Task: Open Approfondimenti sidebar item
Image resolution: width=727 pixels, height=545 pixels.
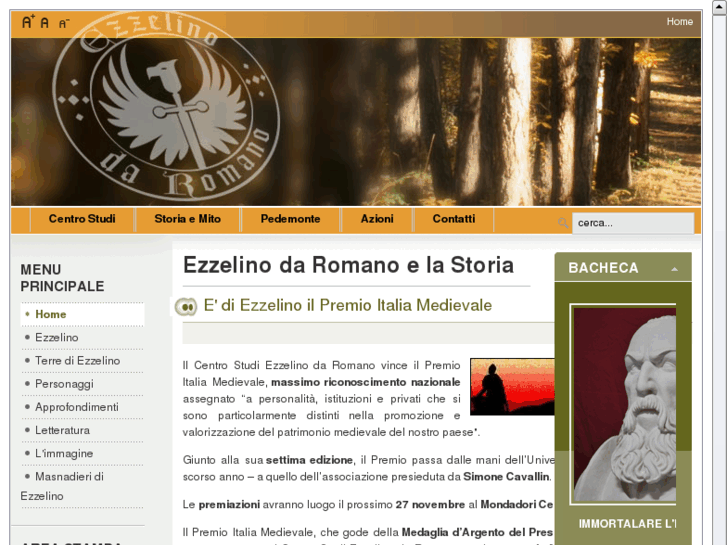Action: pos(77,407)
